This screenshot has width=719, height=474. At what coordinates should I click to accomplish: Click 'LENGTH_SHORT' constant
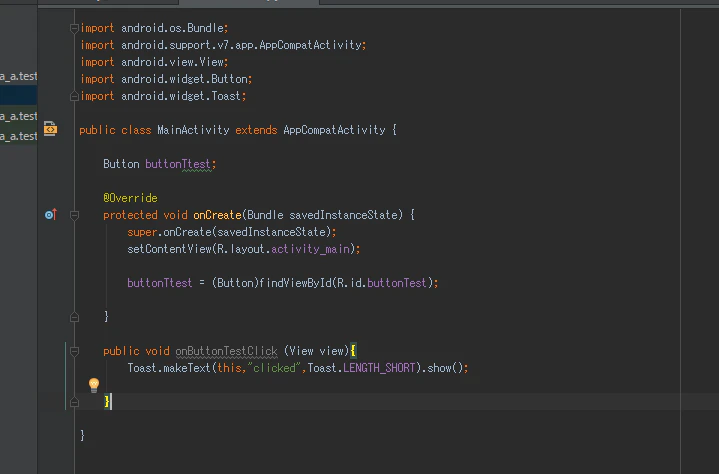pos(379,368)
